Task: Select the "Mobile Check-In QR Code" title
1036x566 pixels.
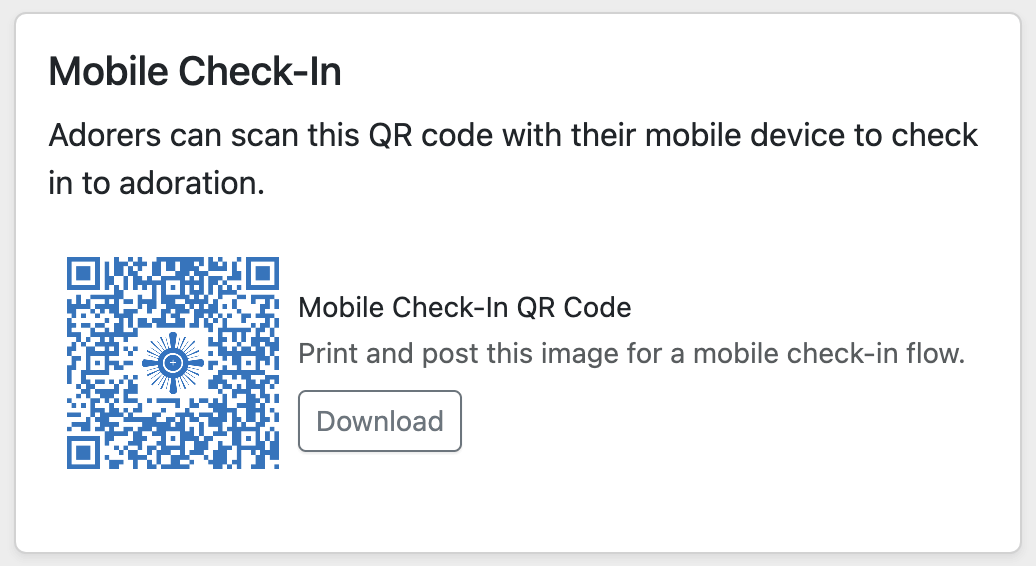Action: (465, 307)
